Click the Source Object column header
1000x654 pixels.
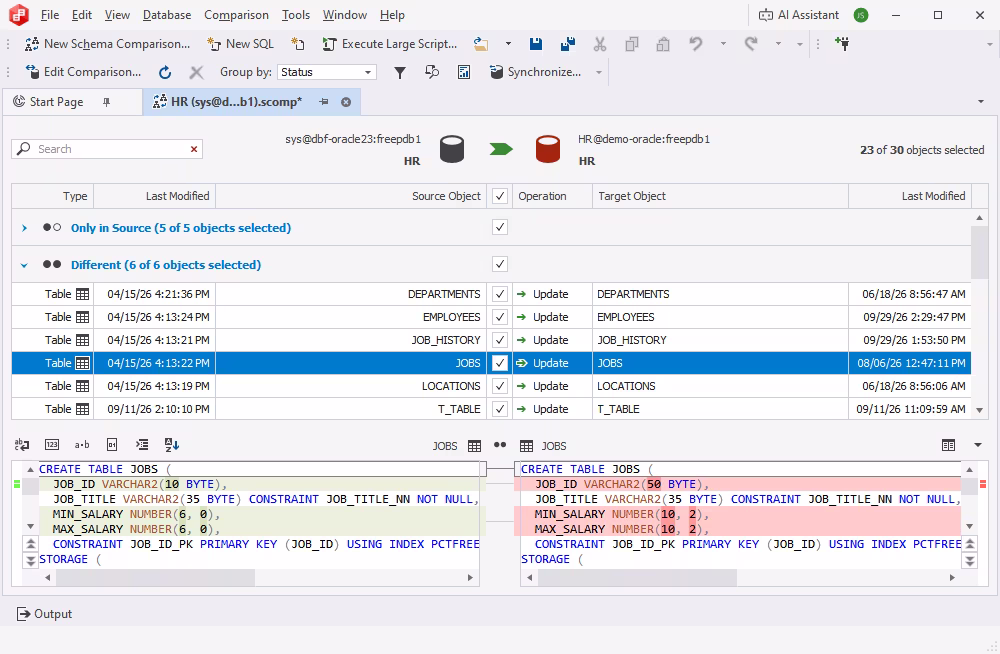tap(351, 196)
